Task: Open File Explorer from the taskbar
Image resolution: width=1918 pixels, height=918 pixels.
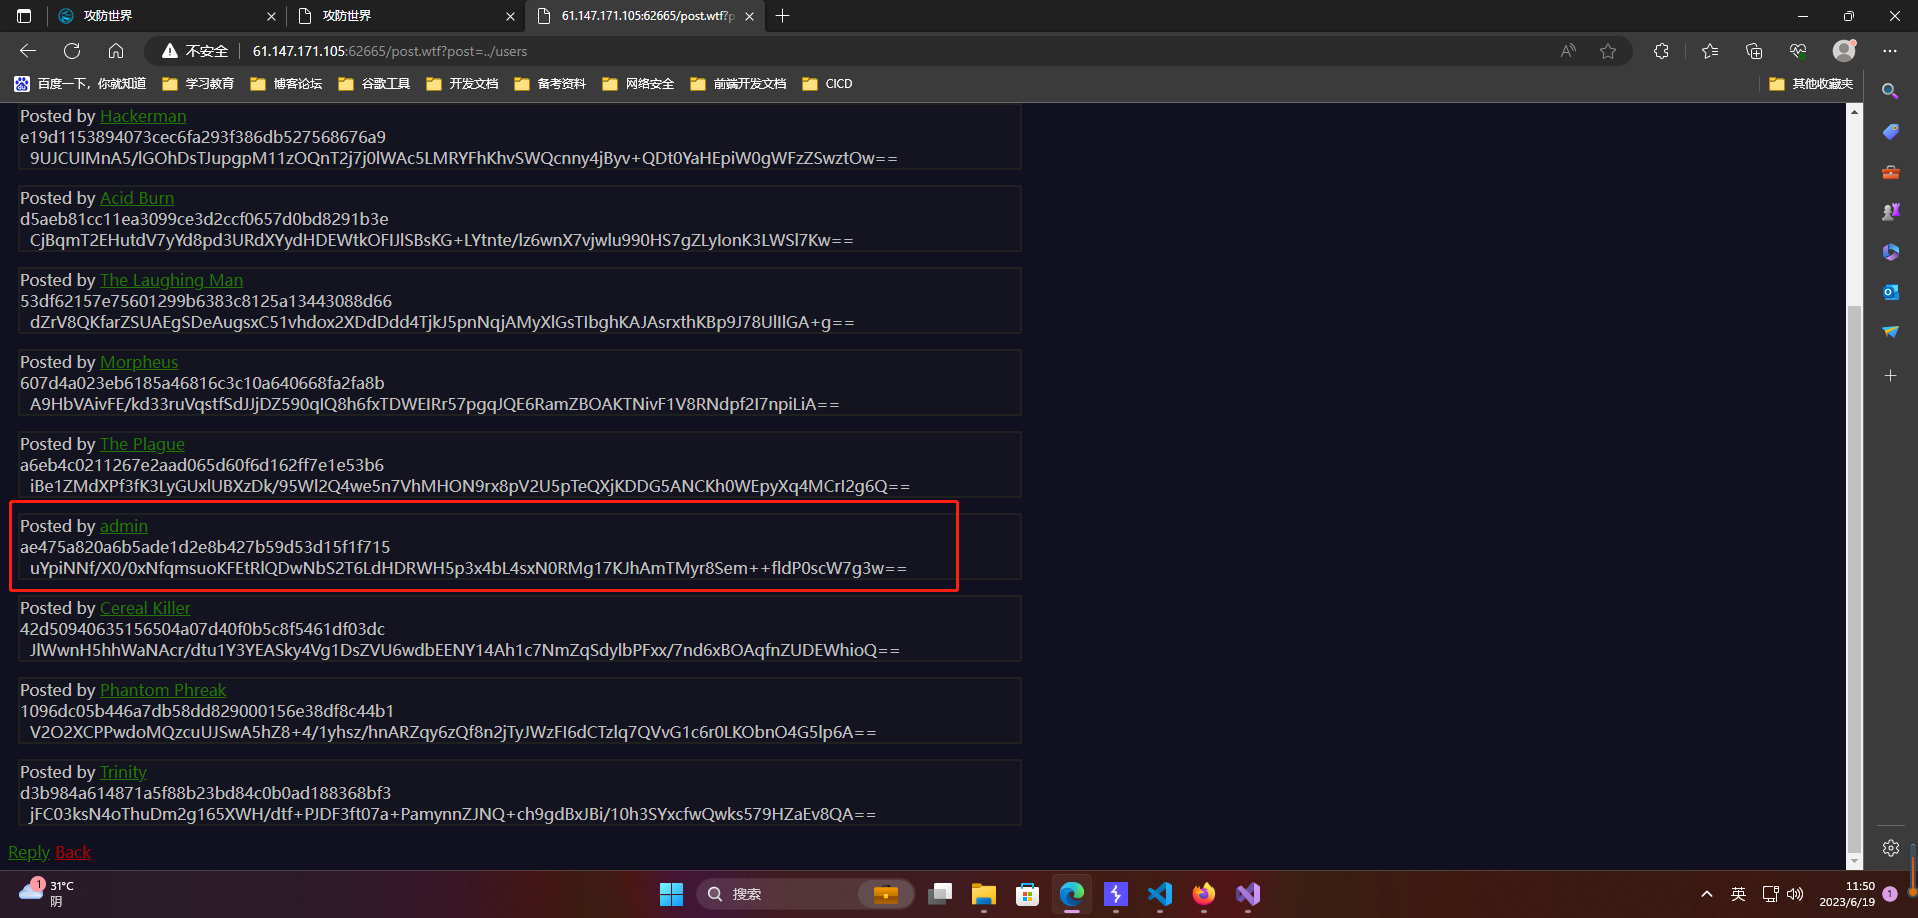Action: (x=984, y=894)
